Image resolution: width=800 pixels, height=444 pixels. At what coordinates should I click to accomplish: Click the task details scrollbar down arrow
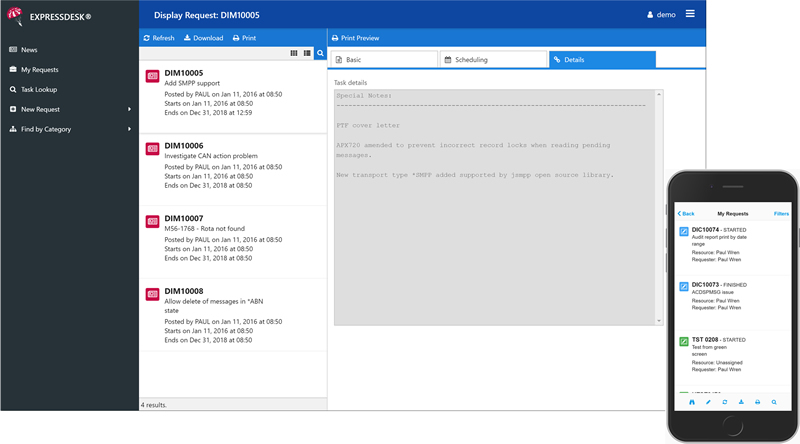[x=659, y=321]
